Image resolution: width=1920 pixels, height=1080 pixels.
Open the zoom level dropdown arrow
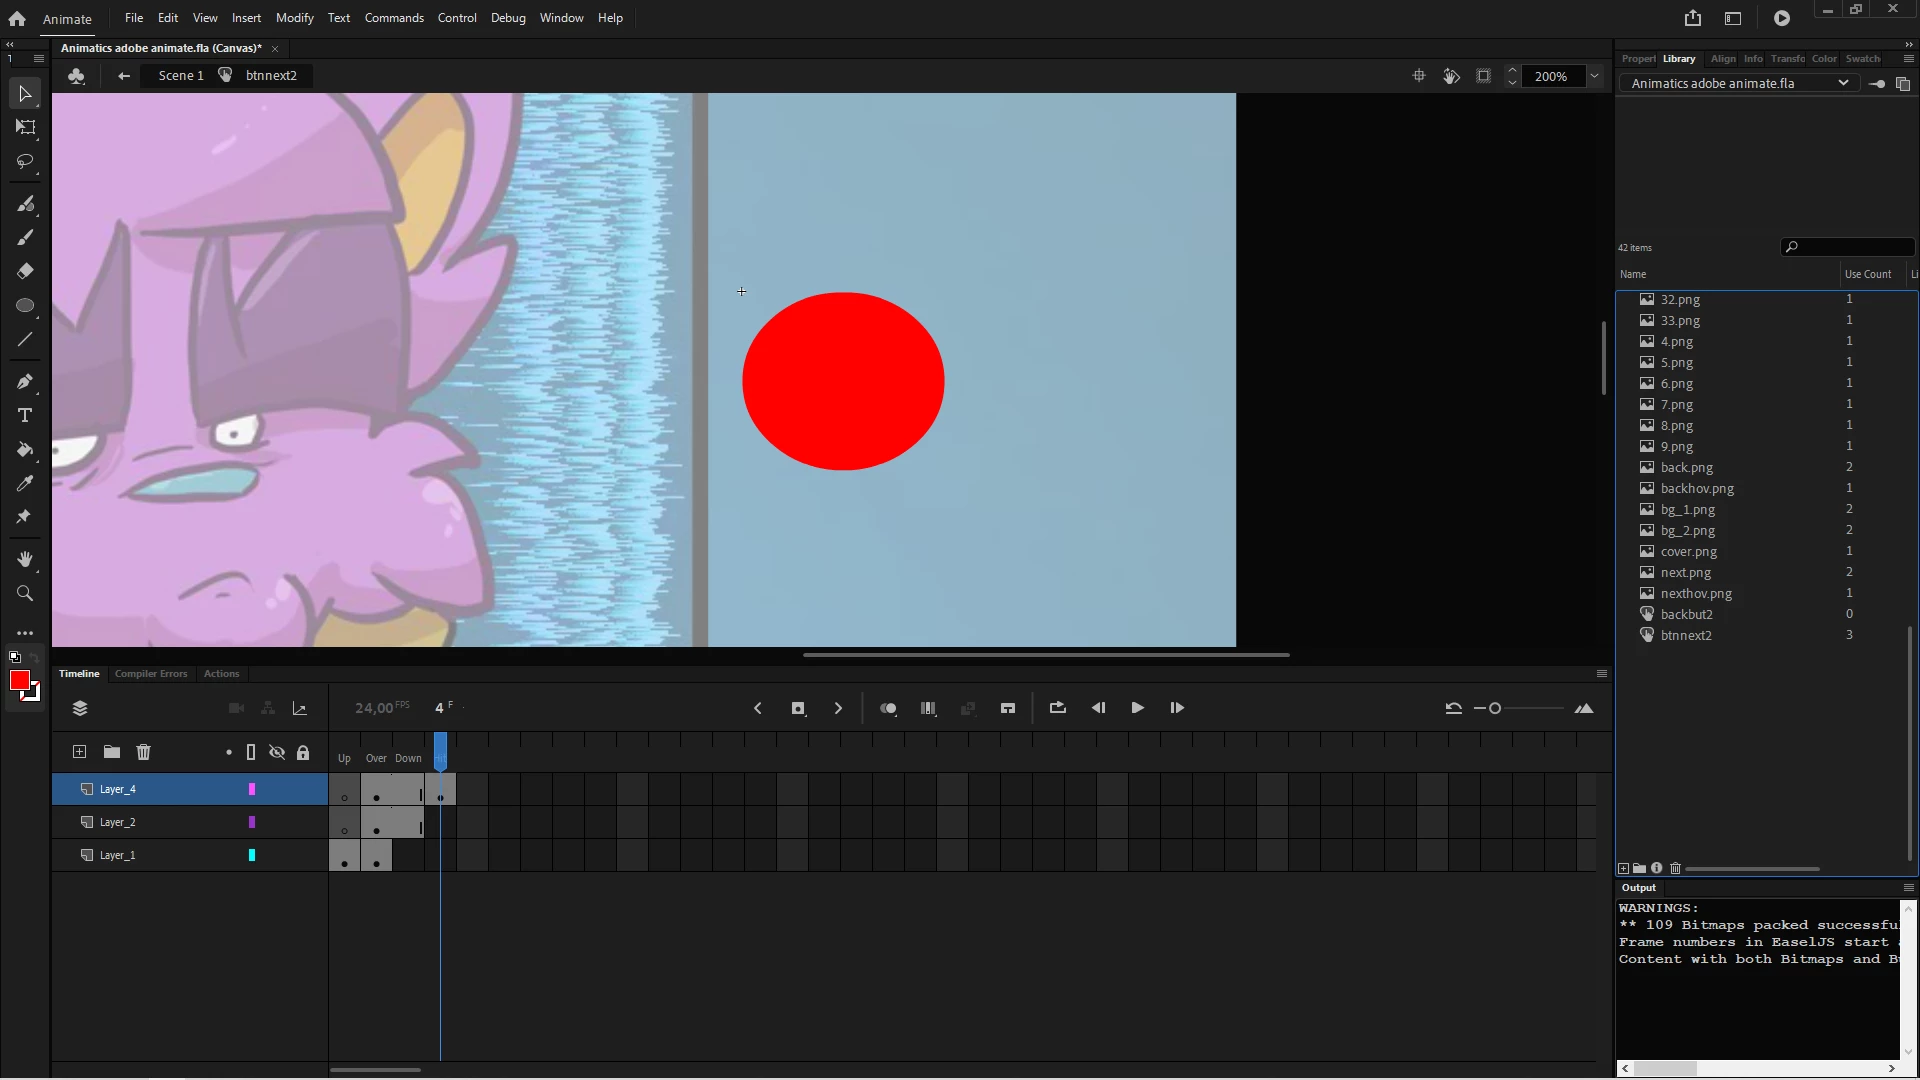1594,76
